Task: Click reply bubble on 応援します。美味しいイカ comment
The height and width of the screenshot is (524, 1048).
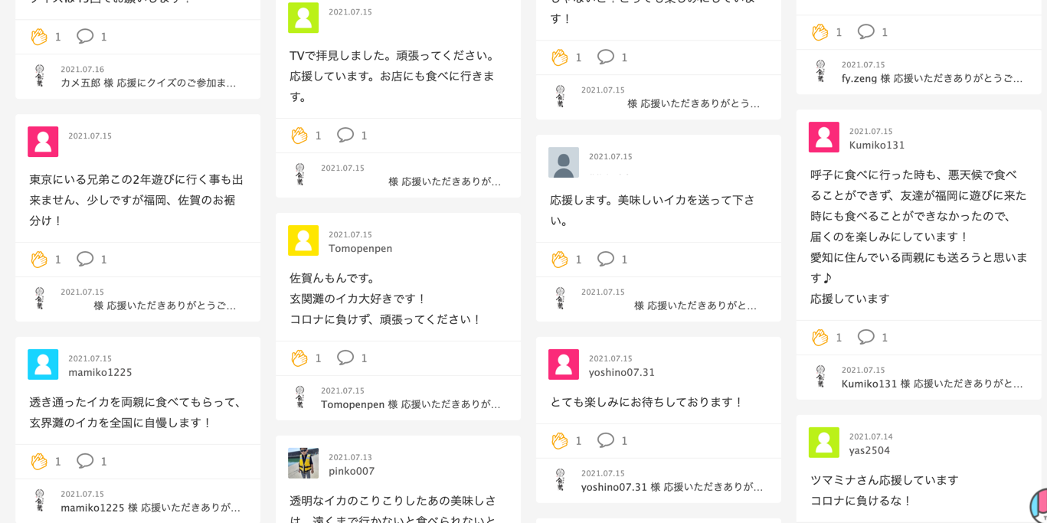Action: pos(606,259)
